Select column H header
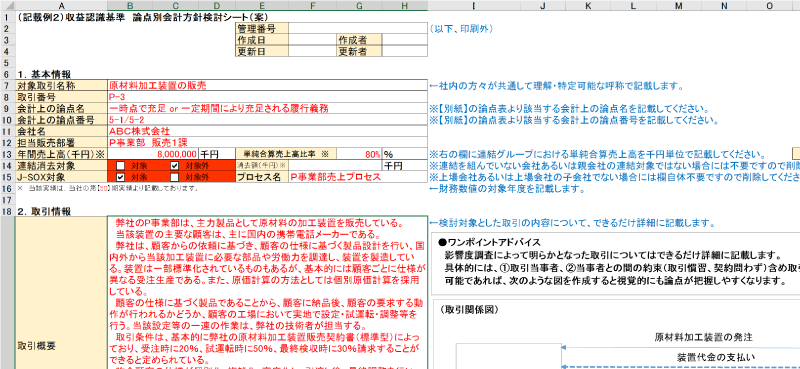The width and height of the screenshot is (800, 369). click(405, 6)
